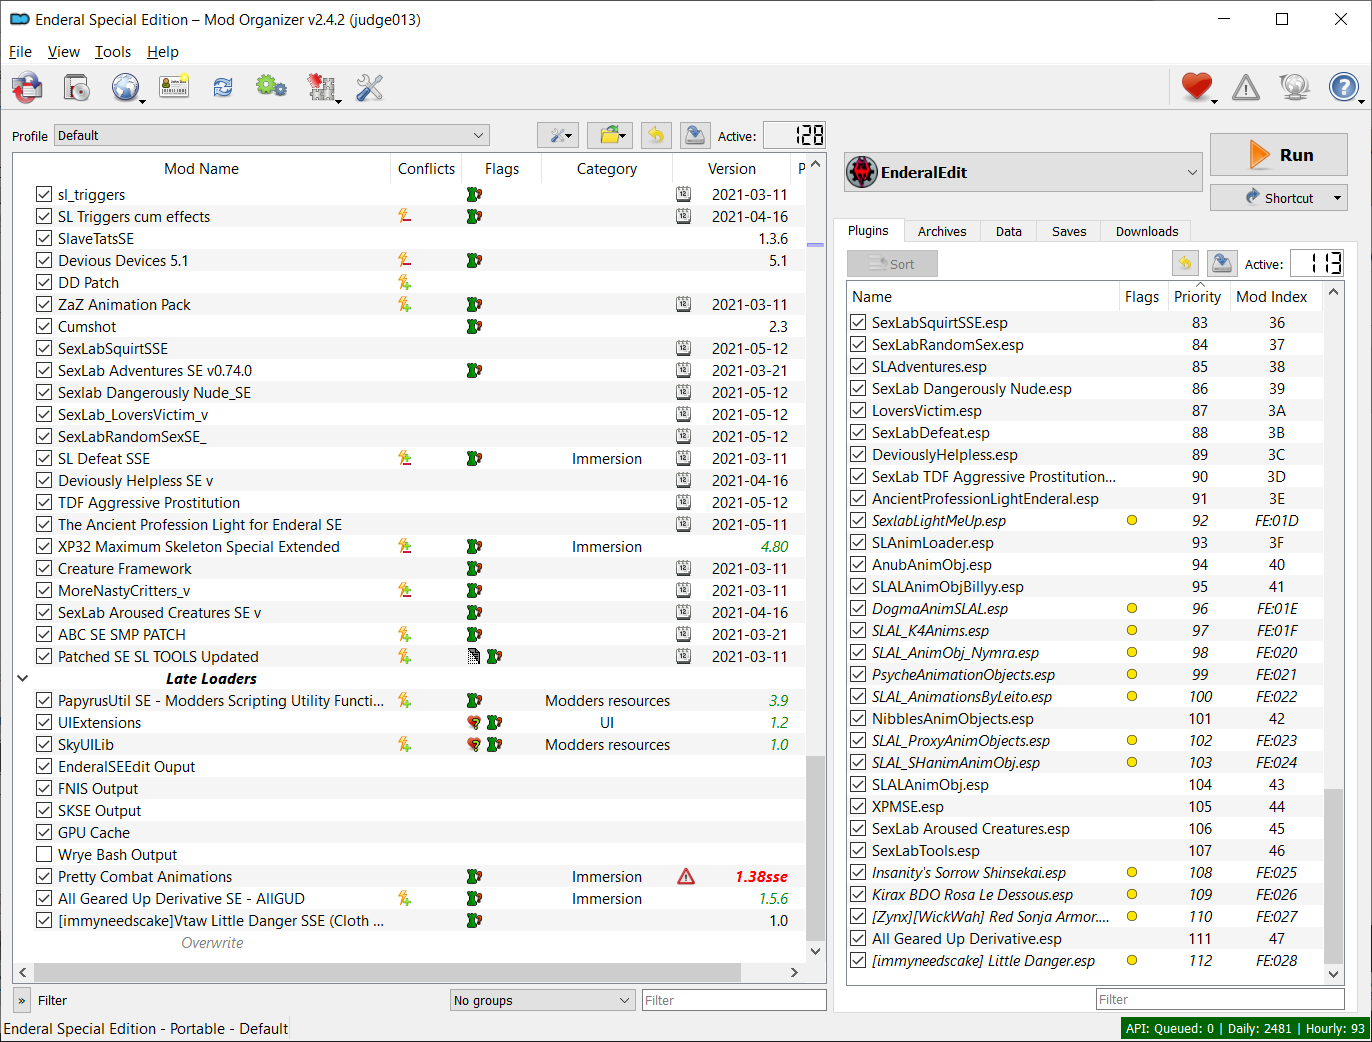The height and width of the screenshot is (1042, 1372).
Task: Click the create backup icon beside mod Active counter
Action: click(695, 135)
